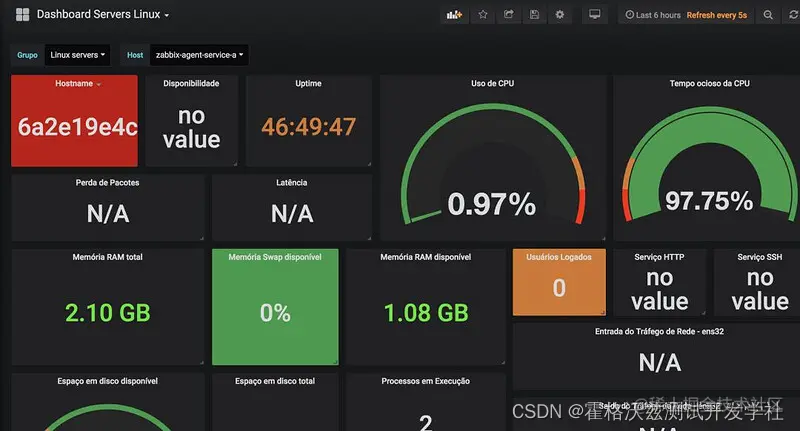The image size is (800, 431).
Task: Click the CPU usage value 0.97%
Action: pyautogui.click(x=492, y=204)
